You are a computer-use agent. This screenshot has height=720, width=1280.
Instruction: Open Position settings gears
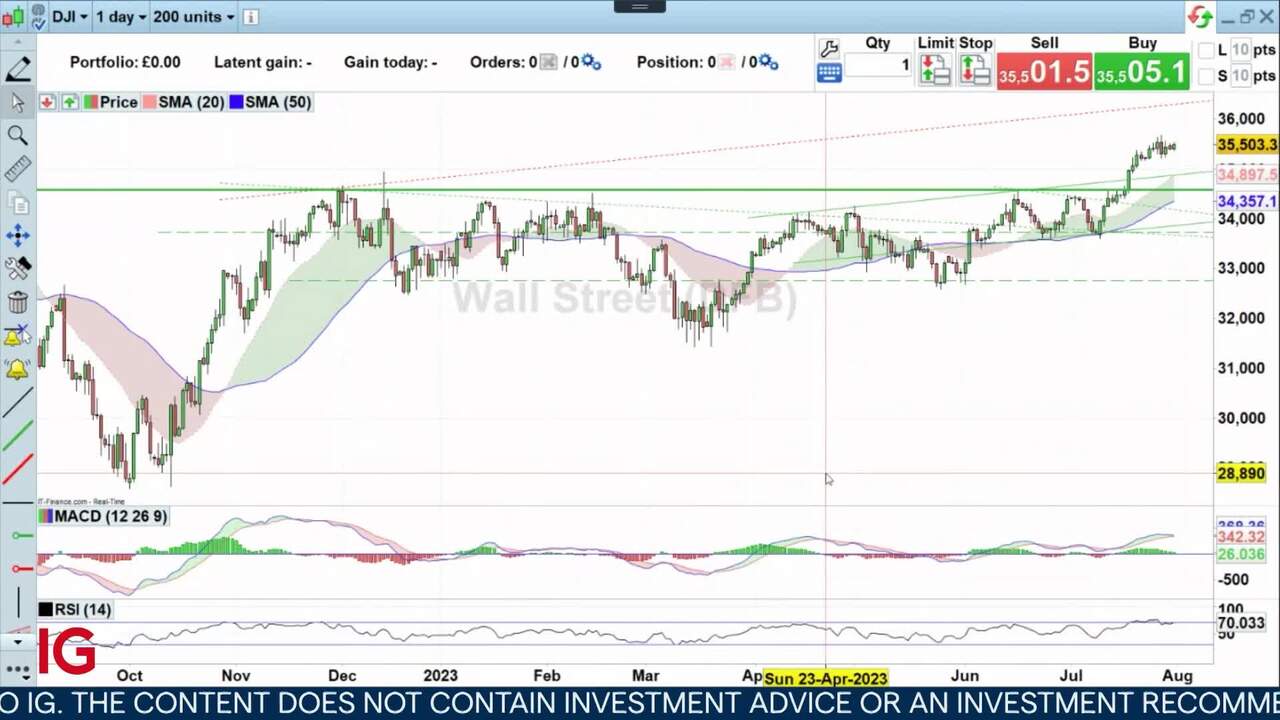click(768, 62)
